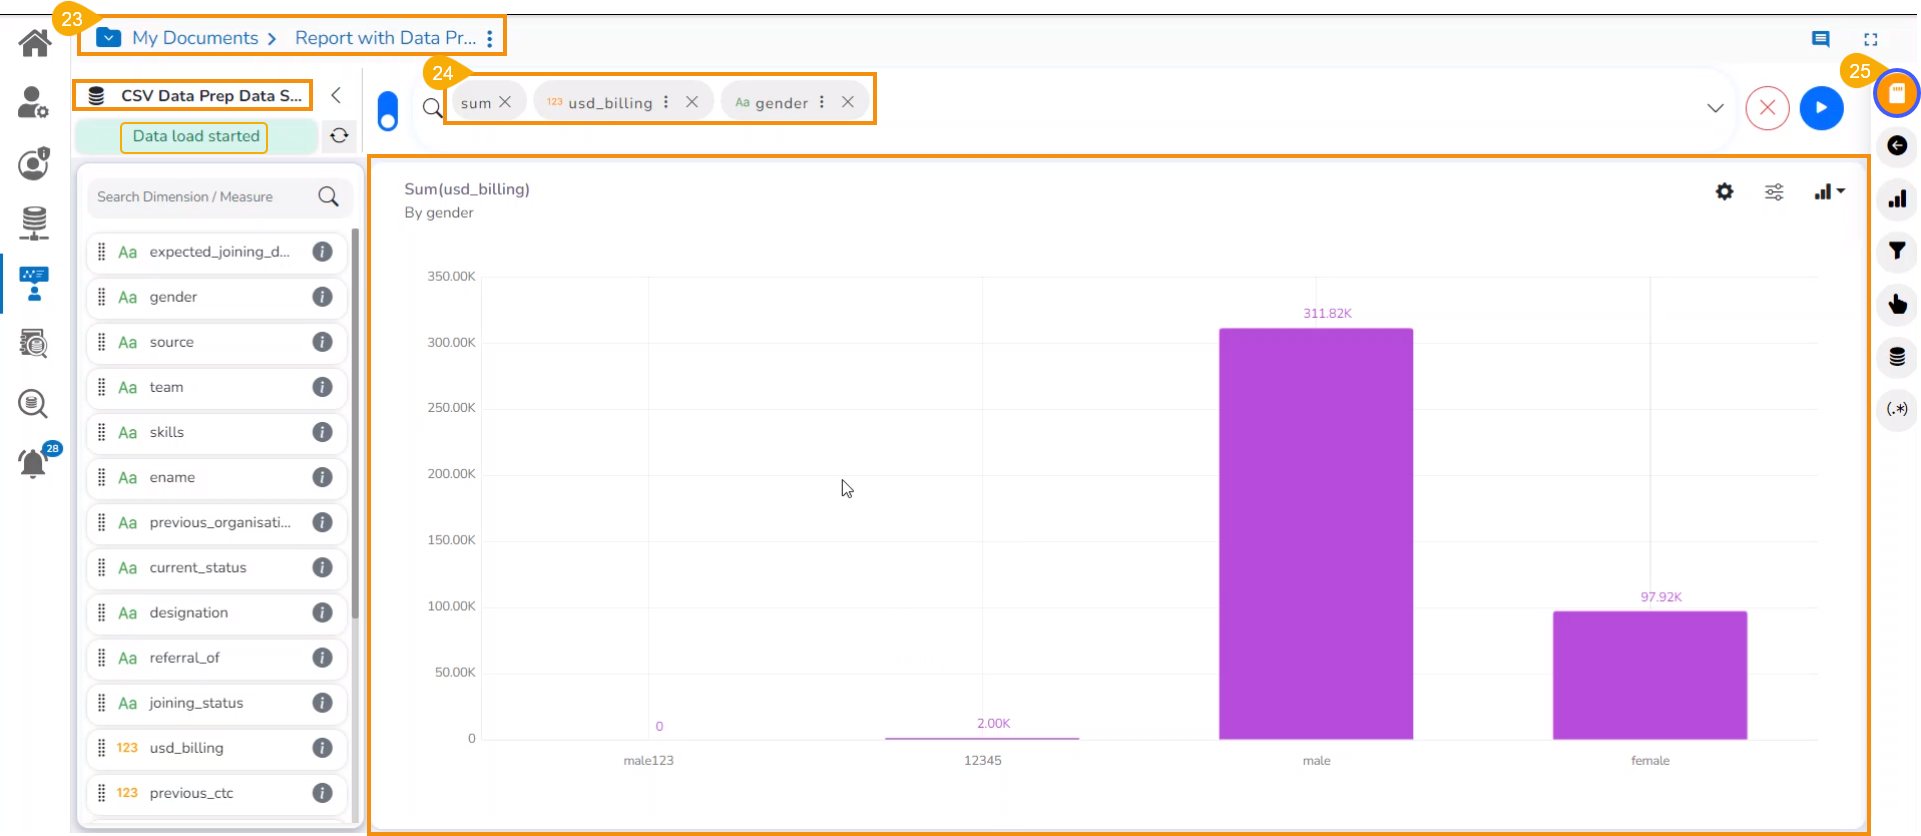
Task: Click the filter funnel icon
Action: (1896, 251)
